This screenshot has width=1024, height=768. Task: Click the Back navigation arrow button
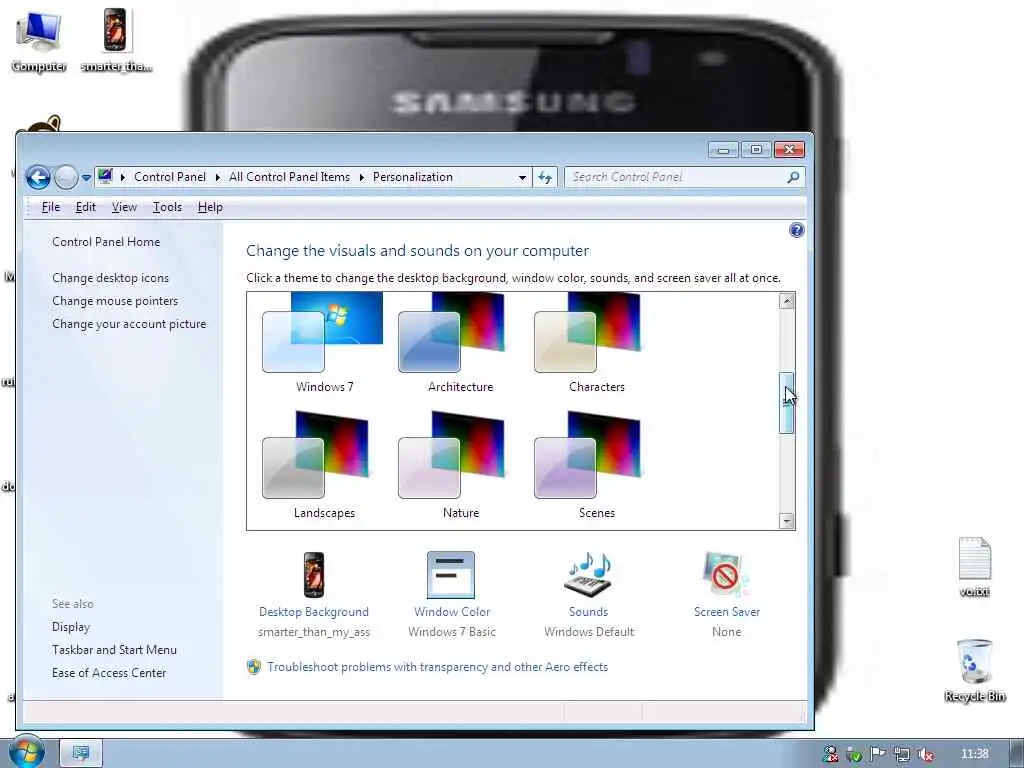(x=38, y=177)
